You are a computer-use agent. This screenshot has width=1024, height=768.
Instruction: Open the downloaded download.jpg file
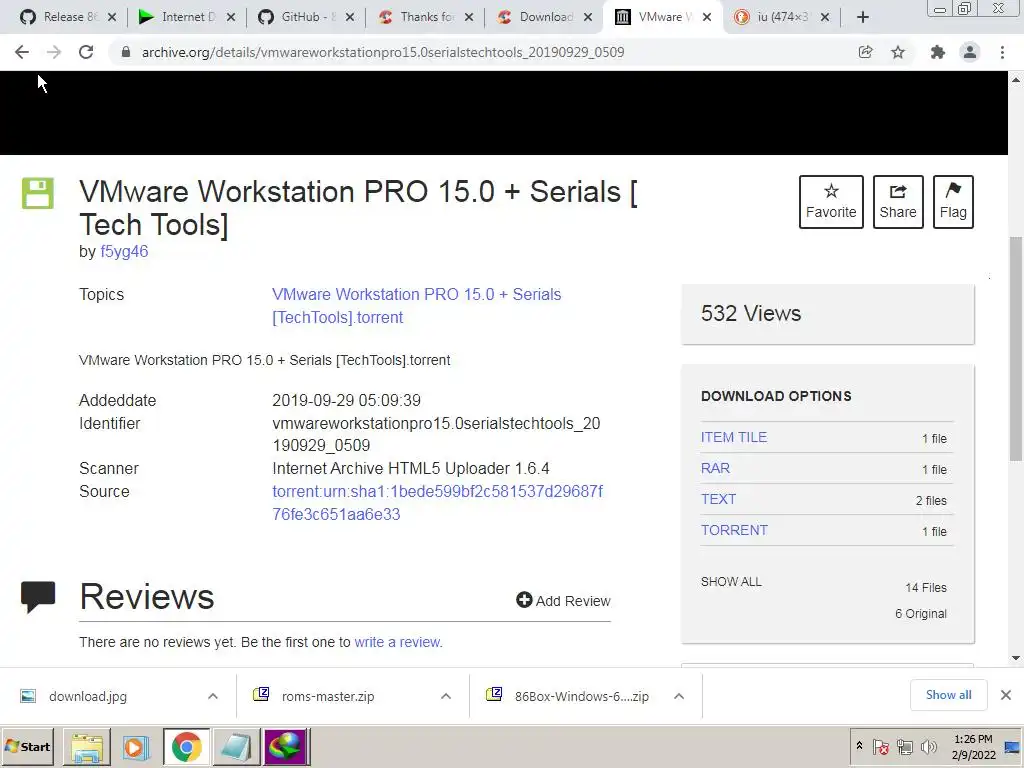tap(88, 696)
